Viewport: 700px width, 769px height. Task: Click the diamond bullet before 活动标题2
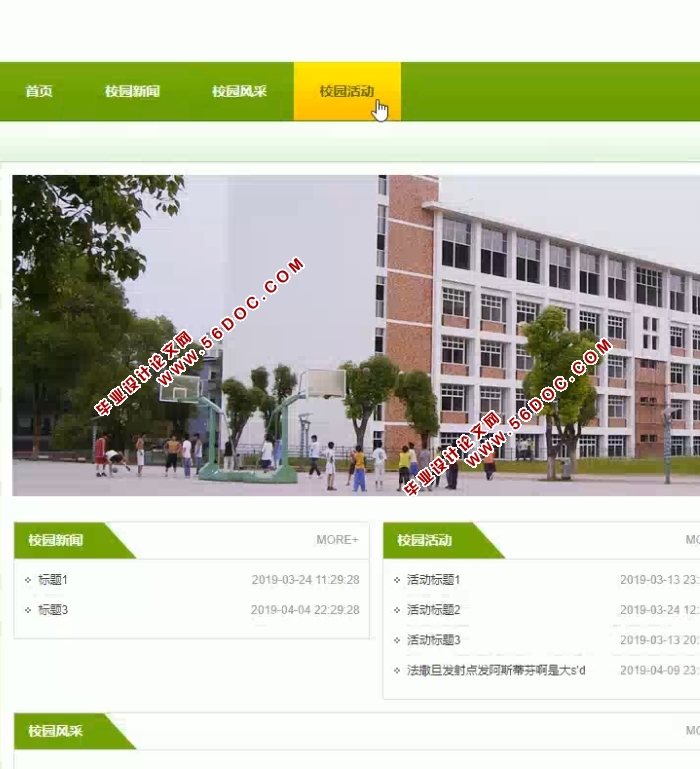click(397, 610)
